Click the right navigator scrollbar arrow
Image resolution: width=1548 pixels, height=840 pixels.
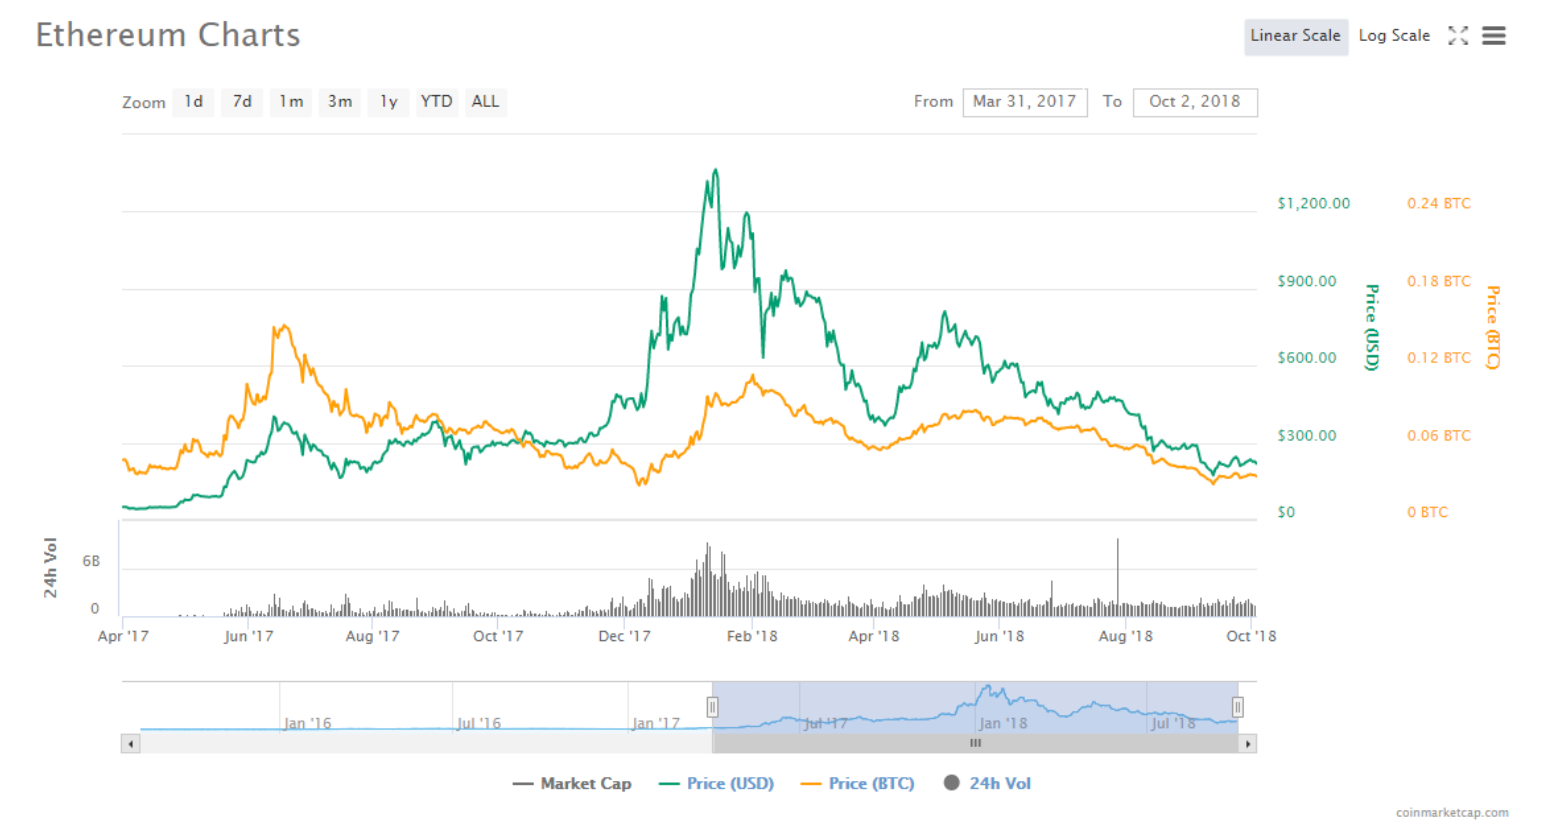coord(1248,743)
